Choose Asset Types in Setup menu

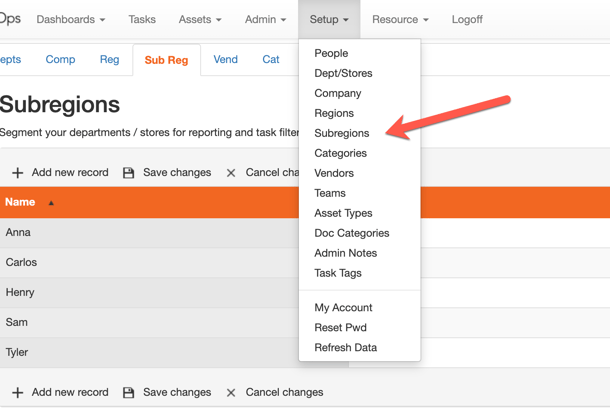pos(343,213)
